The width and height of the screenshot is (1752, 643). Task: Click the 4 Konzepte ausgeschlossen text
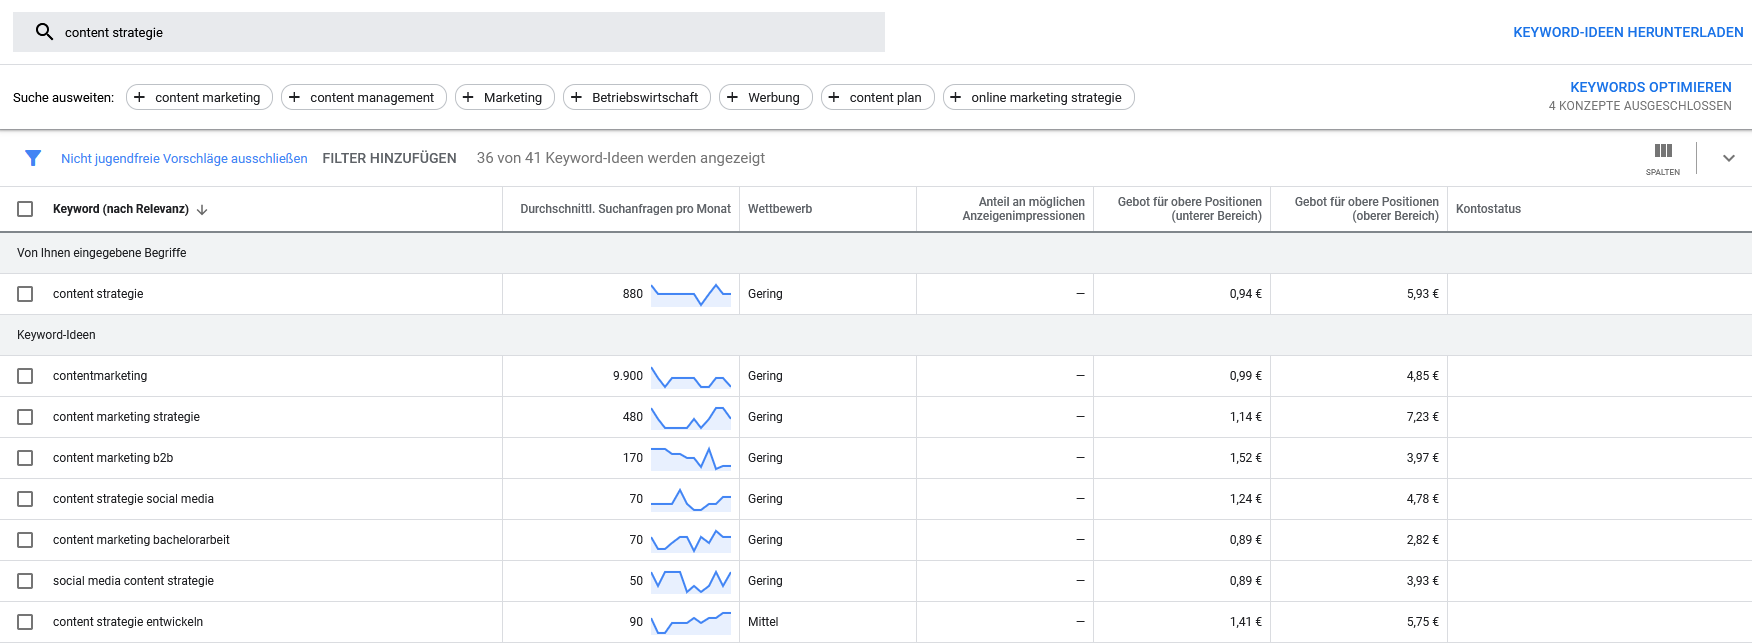tap(1640, 106)
